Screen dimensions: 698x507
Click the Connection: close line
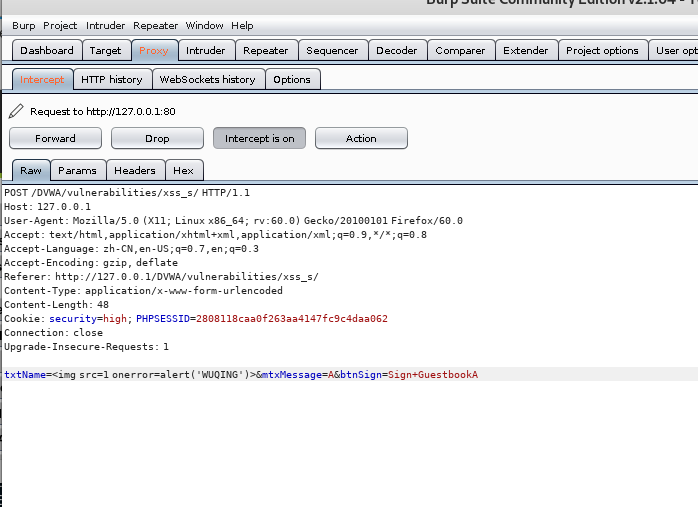point(53,333)
